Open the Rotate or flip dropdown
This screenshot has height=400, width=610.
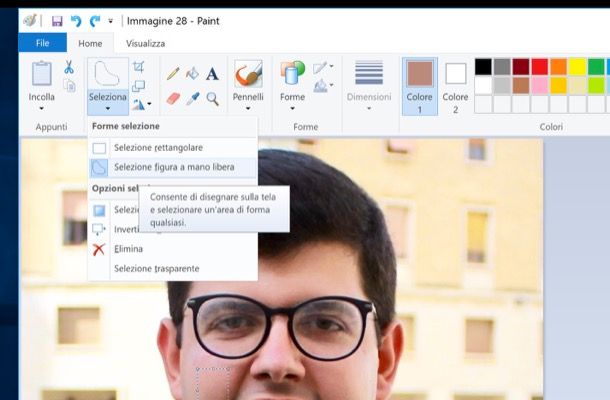142,104
